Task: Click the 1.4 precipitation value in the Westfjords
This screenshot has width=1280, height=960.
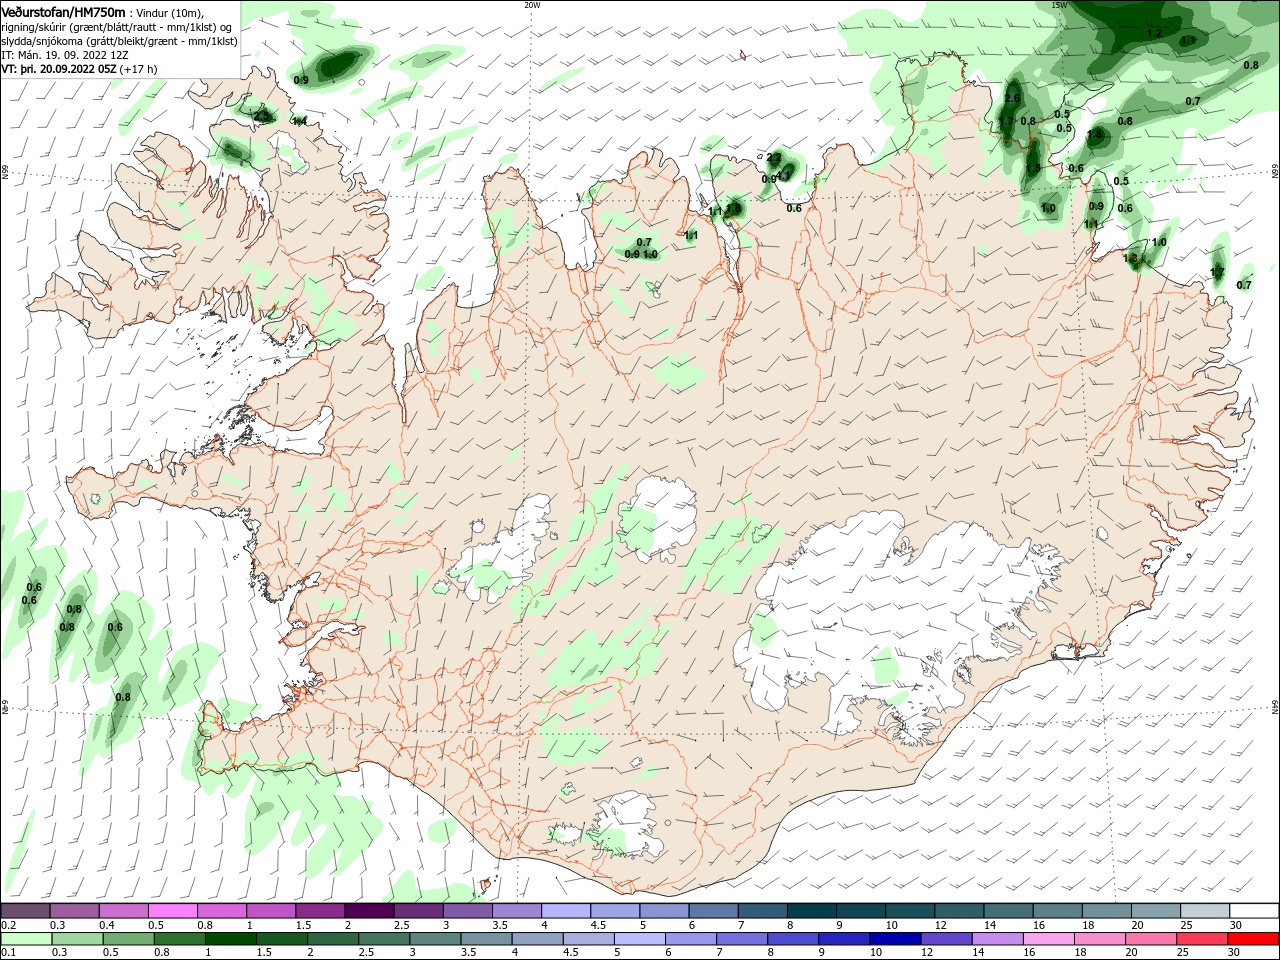Action: 299,121
